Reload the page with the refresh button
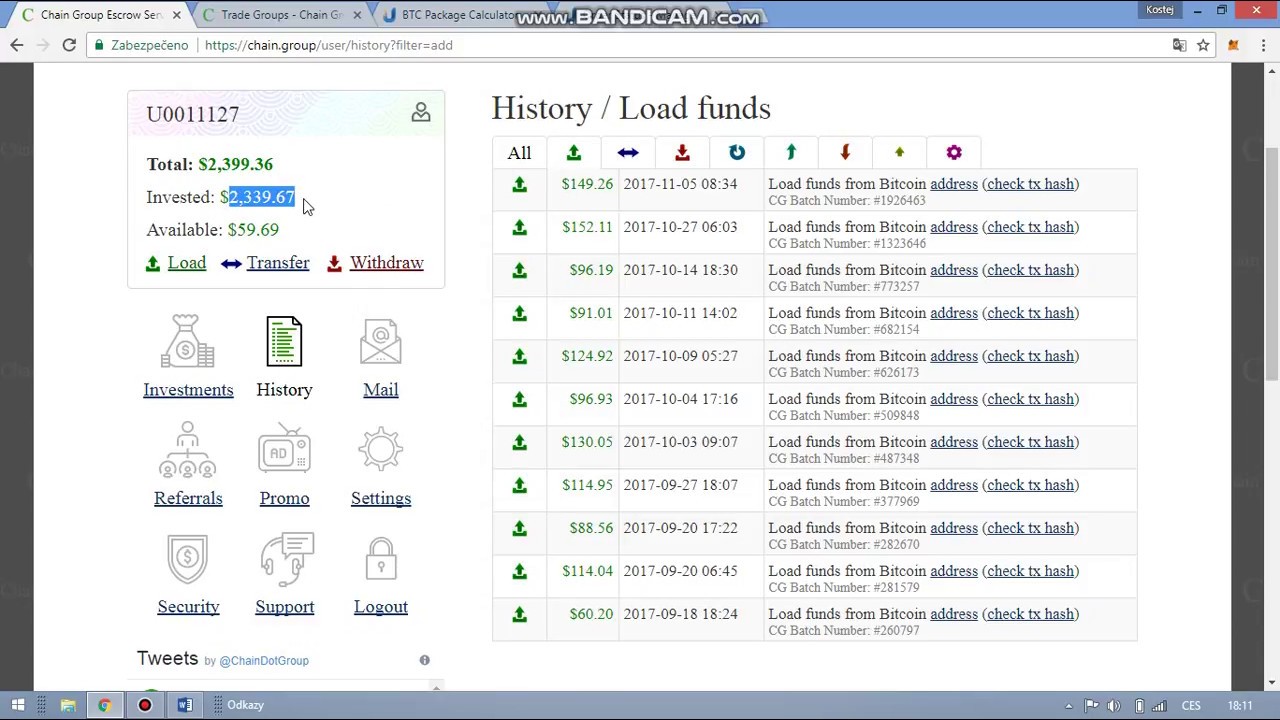Viewport: 1280px width, 720px height. click(x=69, y=45)
